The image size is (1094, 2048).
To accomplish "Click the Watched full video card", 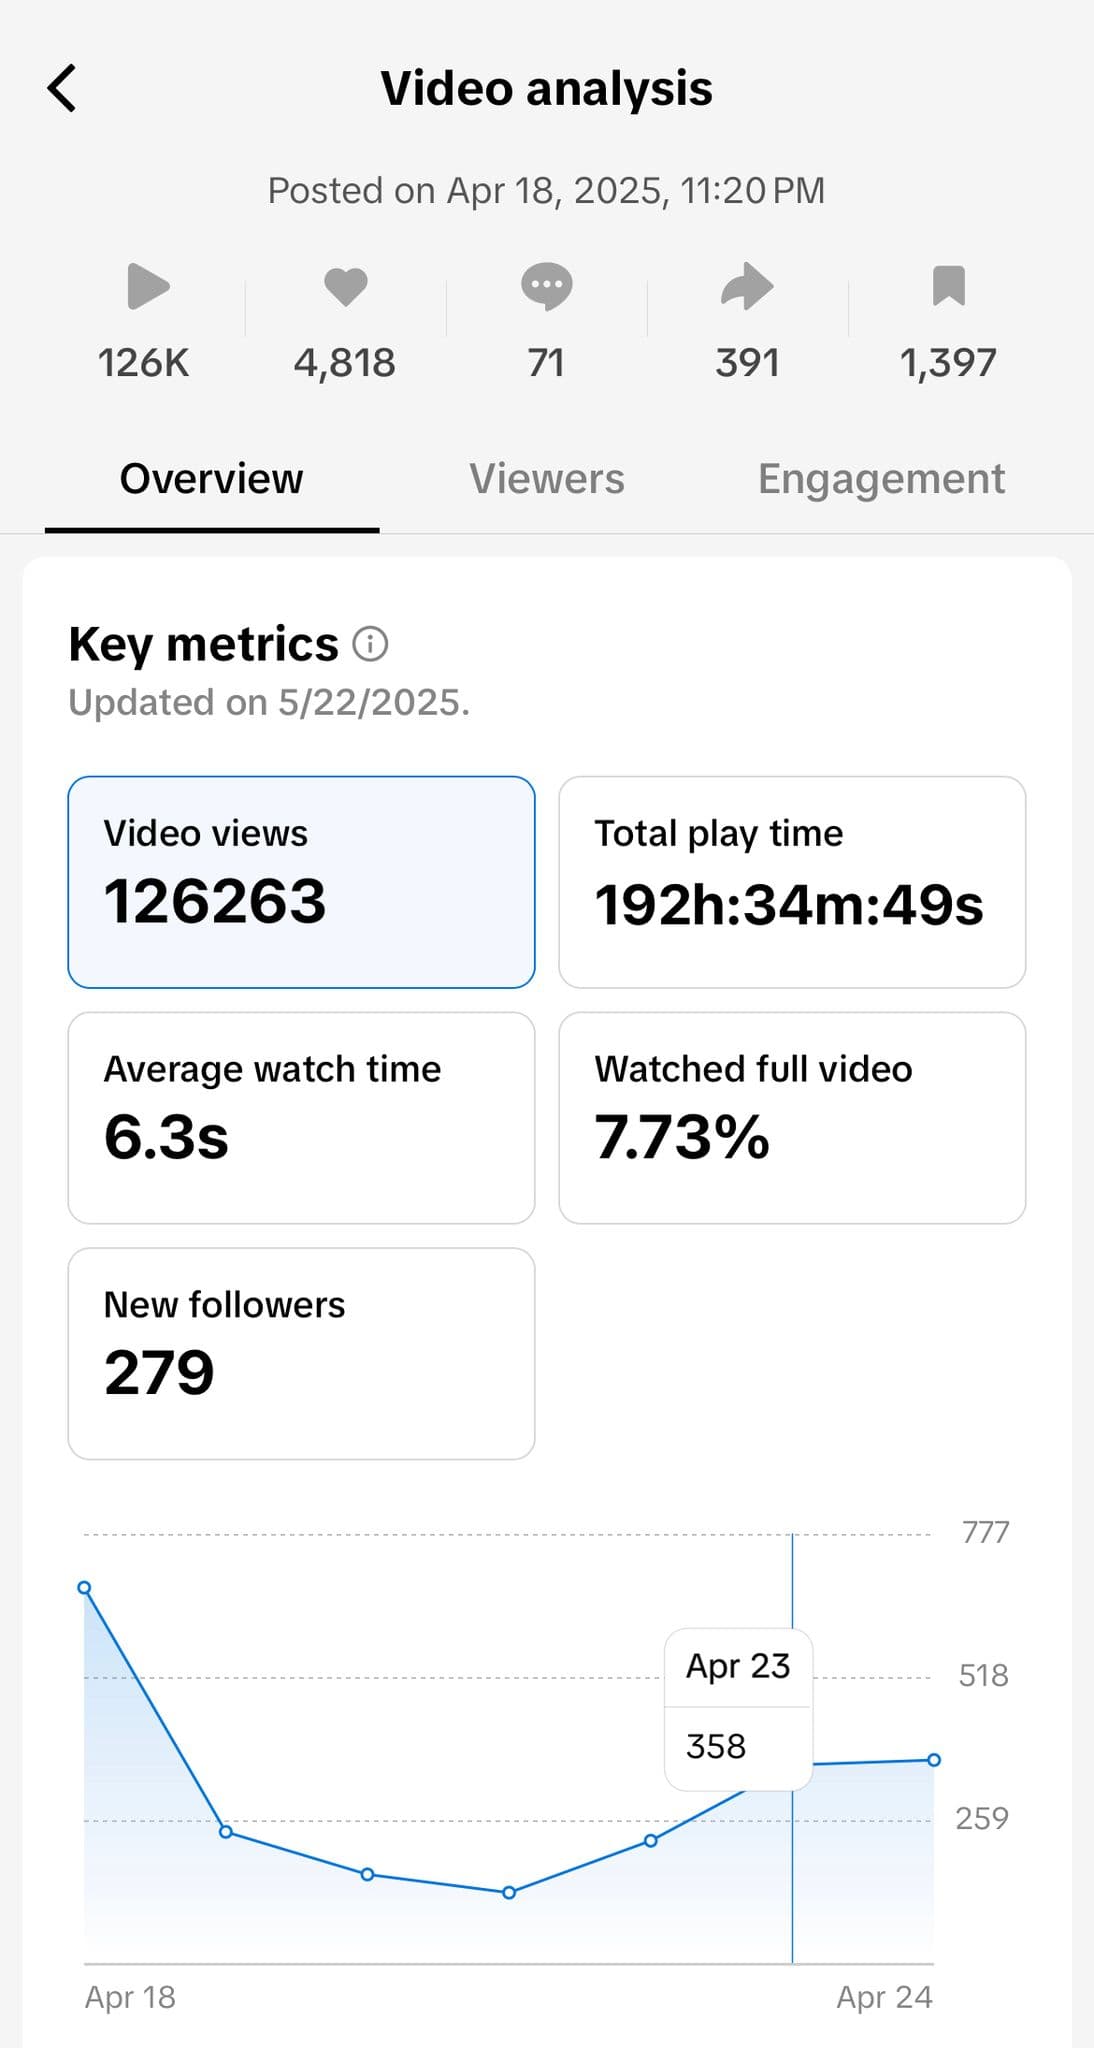I will [x=794, y=1116].
